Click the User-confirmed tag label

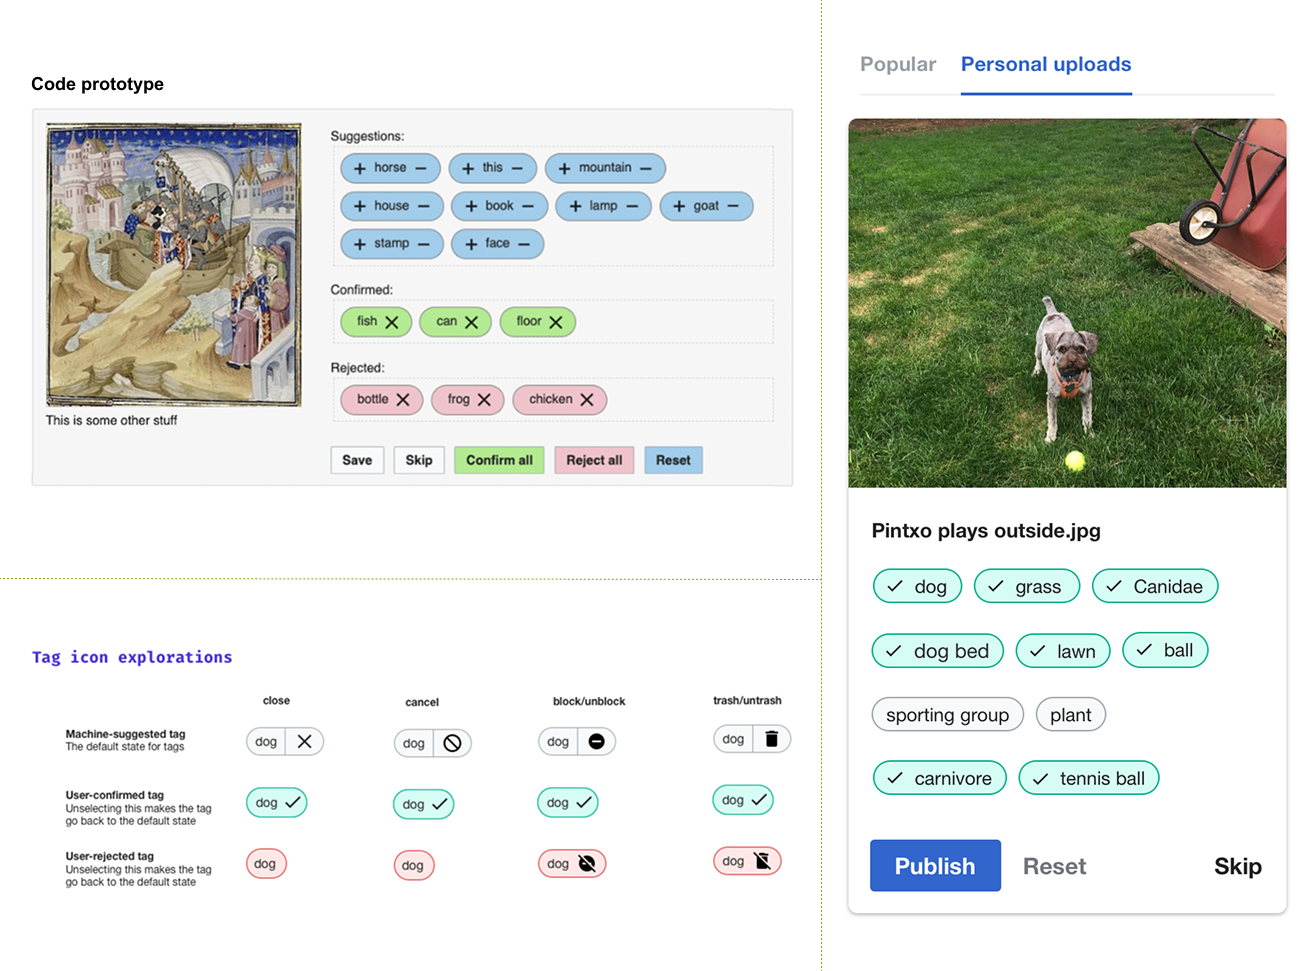tap(114, 795)
